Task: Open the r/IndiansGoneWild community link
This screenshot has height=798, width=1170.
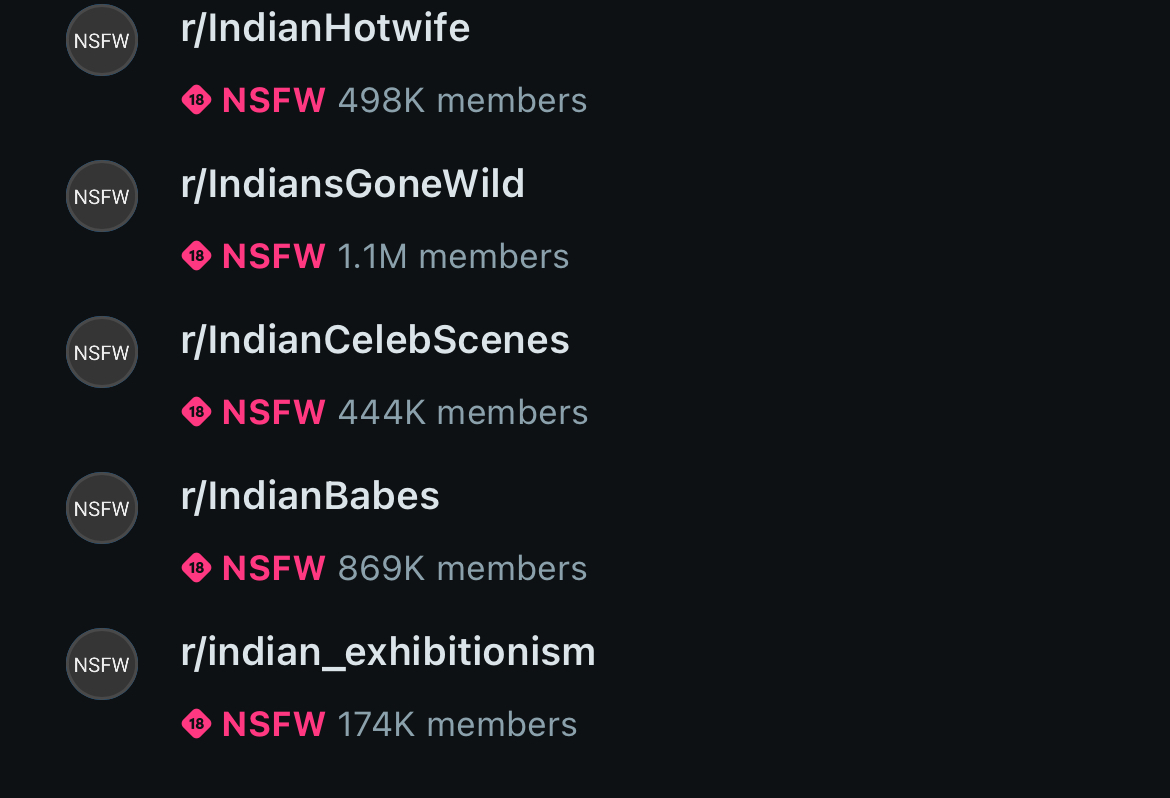Action: click(352, 184)
